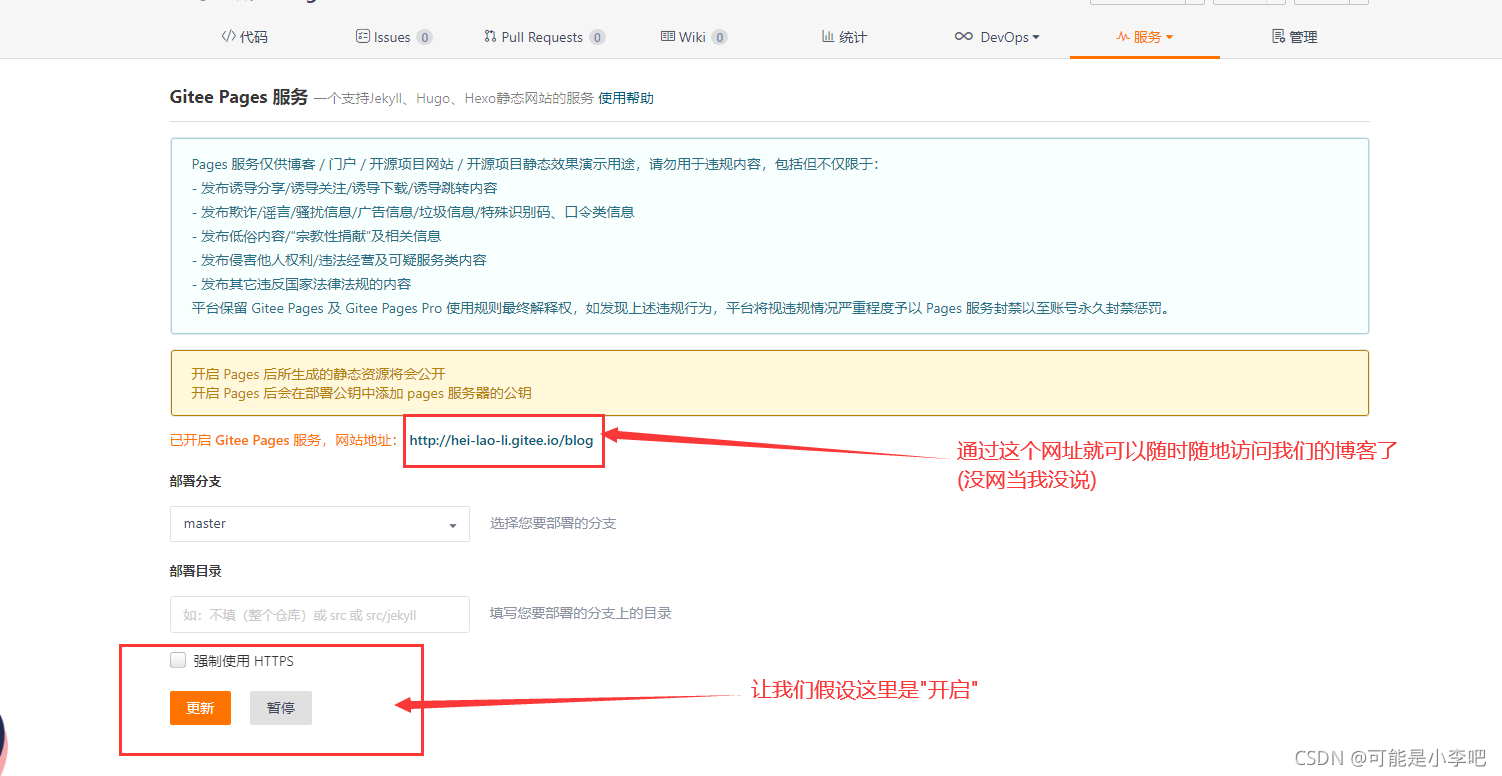The image size is (1502, 776).
Task: Open the 管理 management tab
Action: tap(1294, 37)
